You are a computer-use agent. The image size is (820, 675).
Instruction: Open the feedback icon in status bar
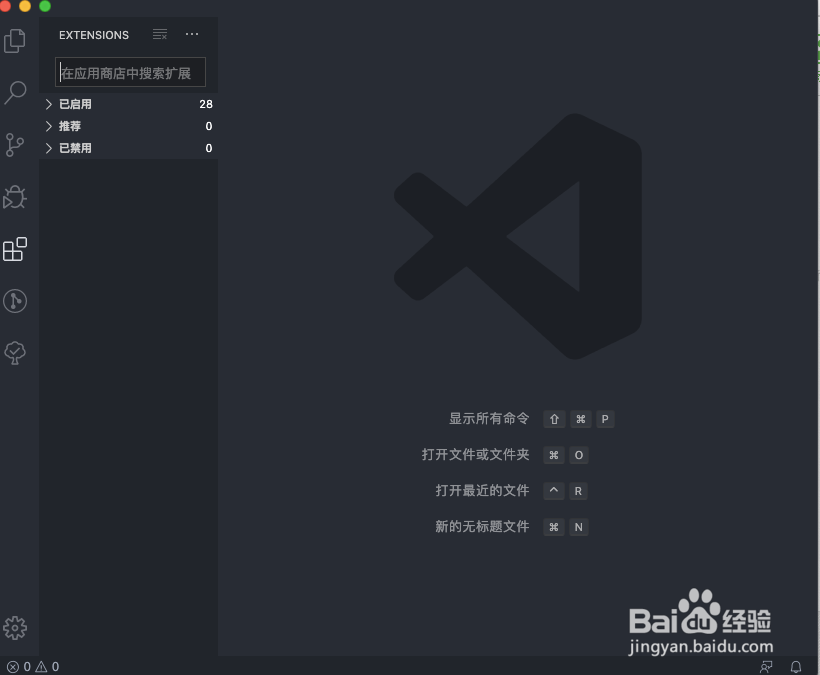pos(766,667)
